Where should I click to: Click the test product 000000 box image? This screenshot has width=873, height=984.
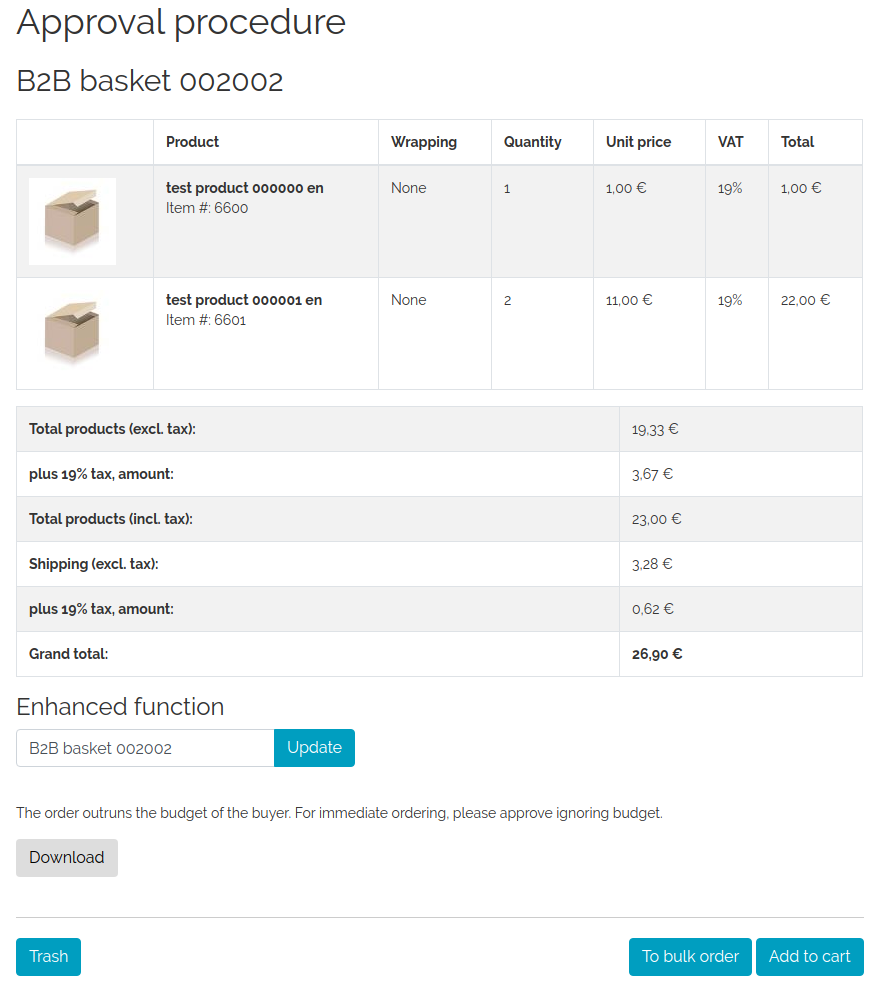[72, 221]
